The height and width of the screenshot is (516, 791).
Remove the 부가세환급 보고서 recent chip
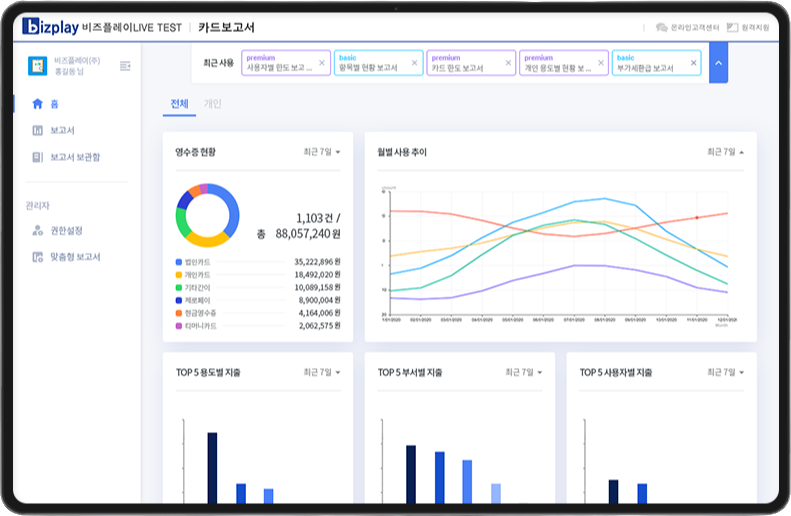694,63
